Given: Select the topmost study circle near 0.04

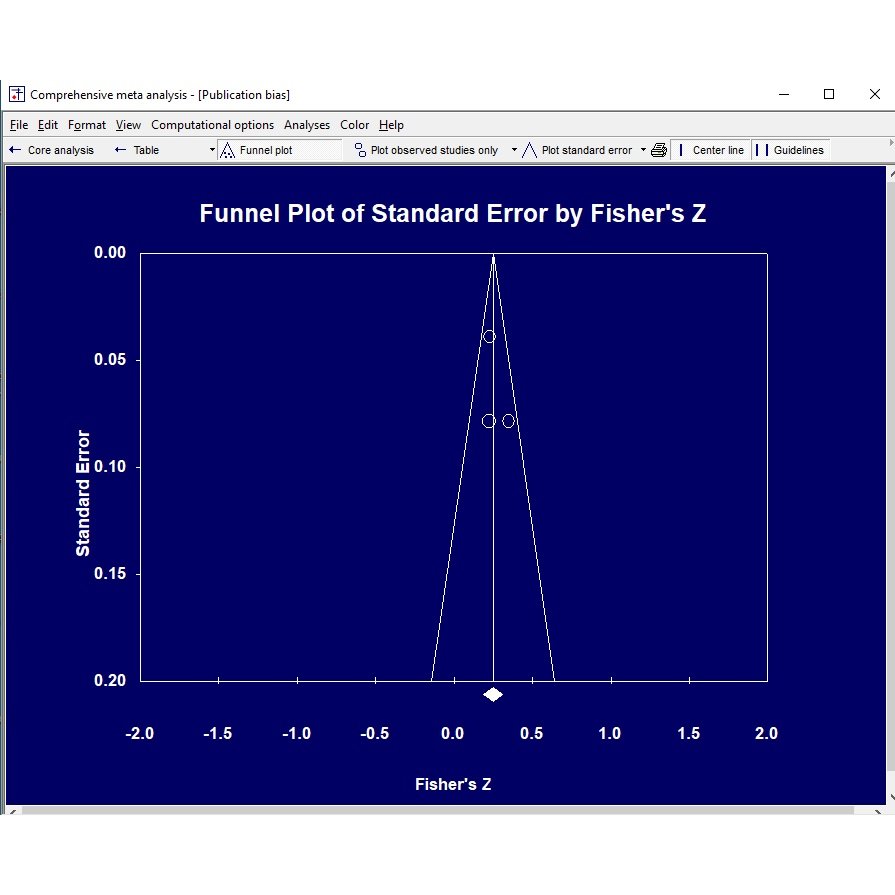Looking at the screenshot, I should tap(489, 336).
